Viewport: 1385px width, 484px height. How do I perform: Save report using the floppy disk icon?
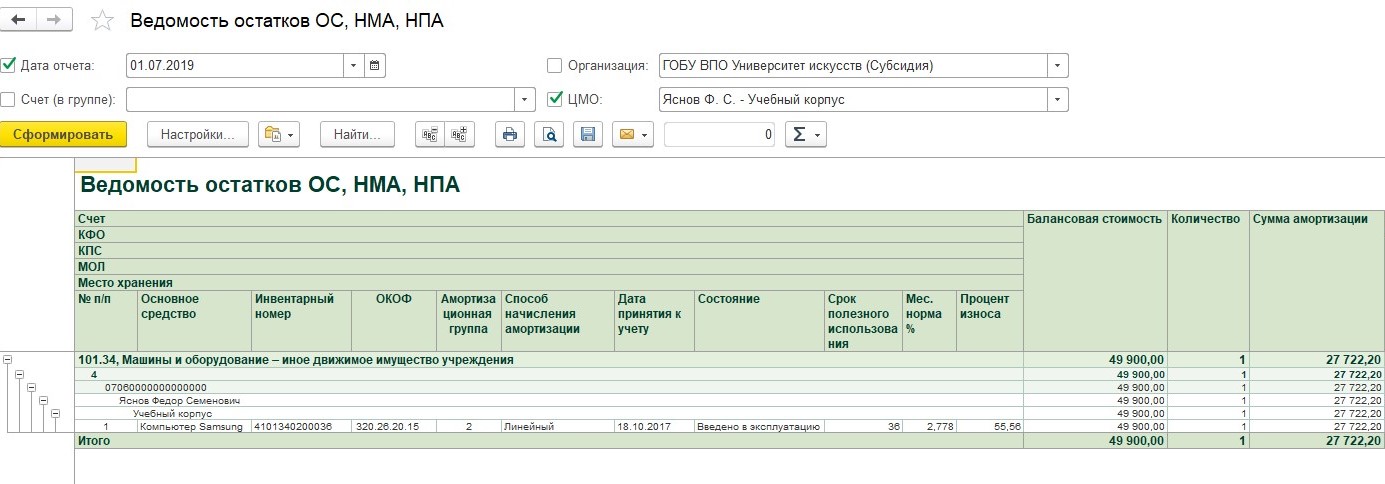pyautogui.click(x=588, y=134)
